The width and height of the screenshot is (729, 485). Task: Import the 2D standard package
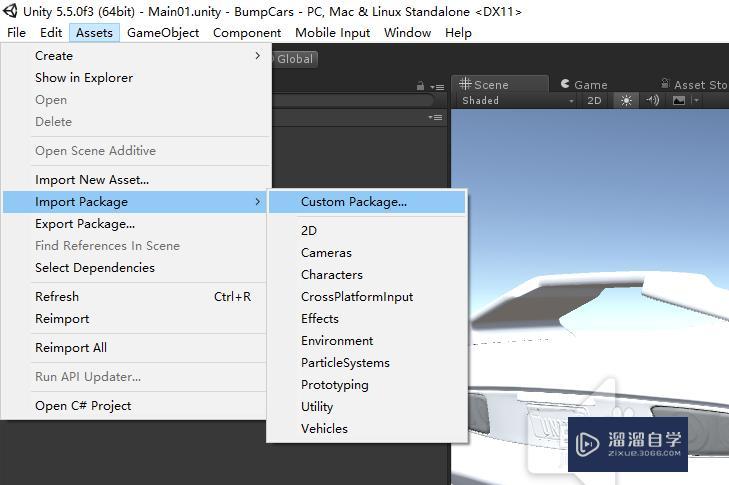367,231
